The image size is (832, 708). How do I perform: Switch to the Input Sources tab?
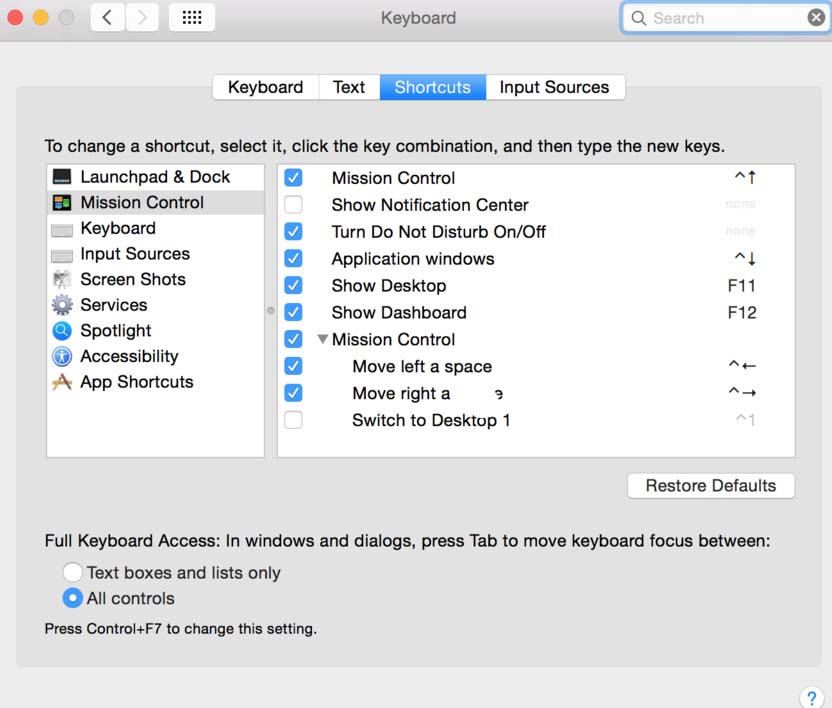(x=554, y=87)
